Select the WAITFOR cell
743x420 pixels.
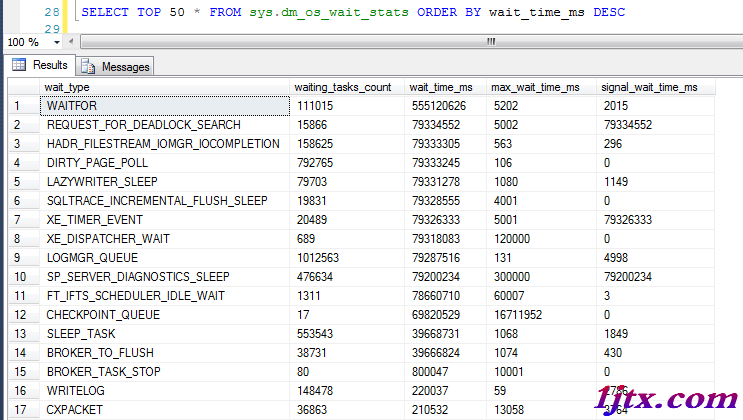(x=164, y=106)
